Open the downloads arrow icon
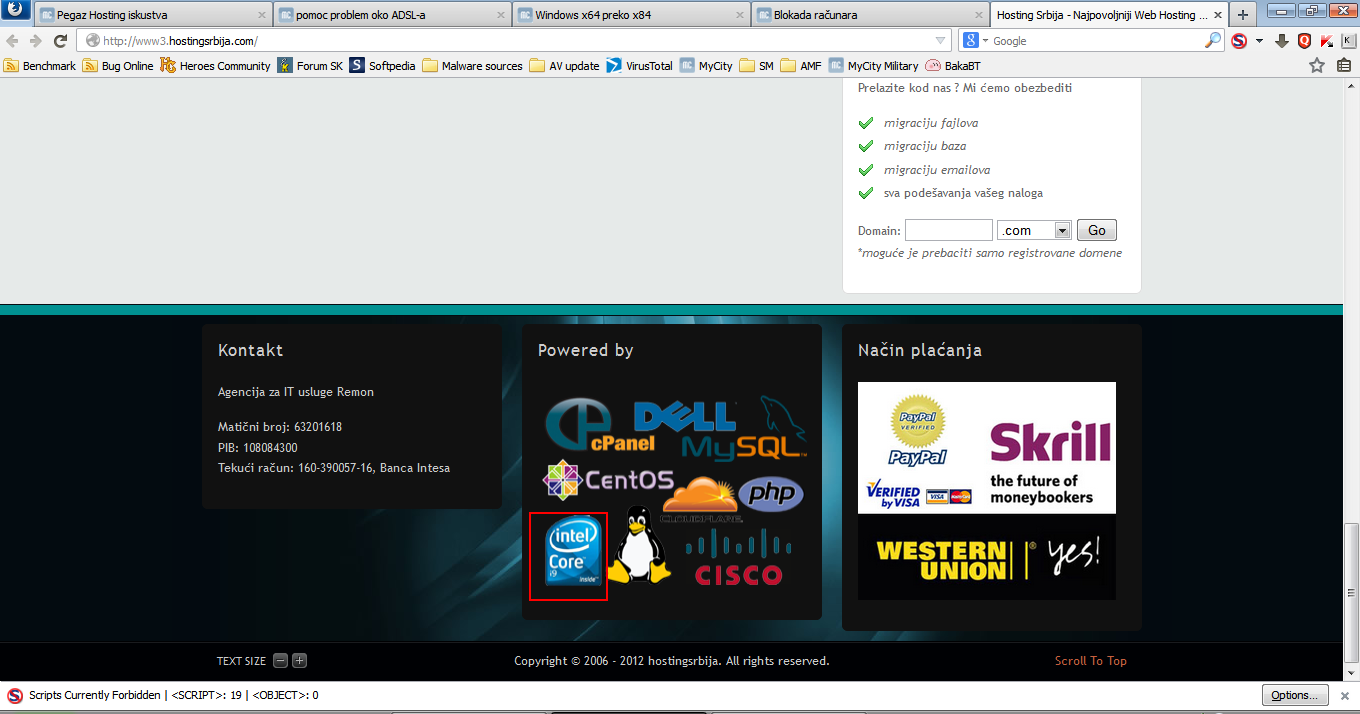Screen dimensions: 1360x714 point(1282,41)
